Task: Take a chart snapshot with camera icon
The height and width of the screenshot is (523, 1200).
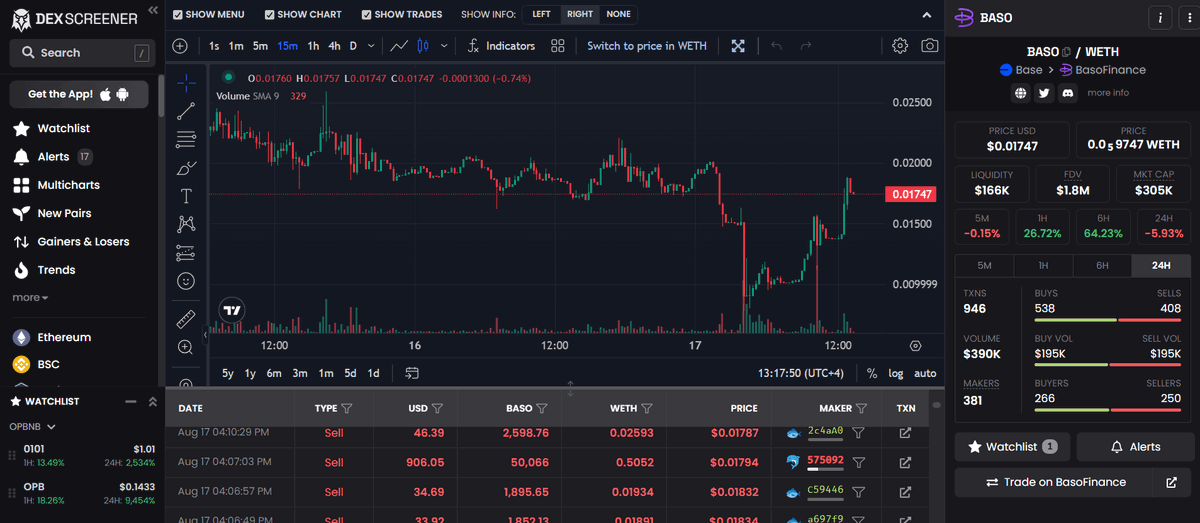Action: (x=930, y=46)
